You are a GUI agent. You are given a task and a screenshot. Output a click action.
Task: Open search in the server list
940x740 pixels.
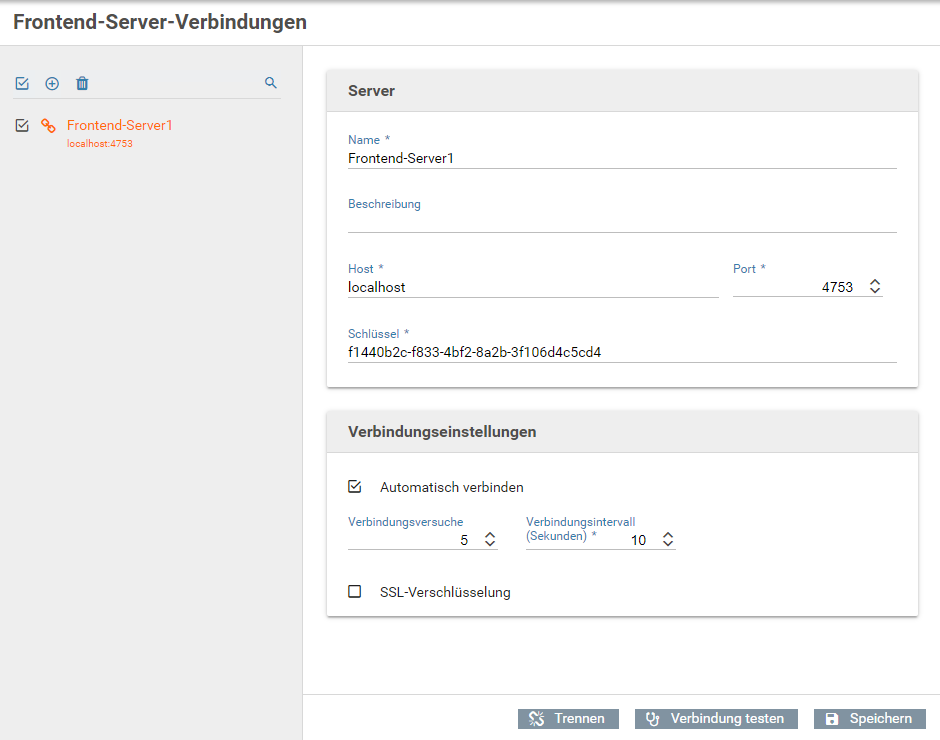[271, 83]
